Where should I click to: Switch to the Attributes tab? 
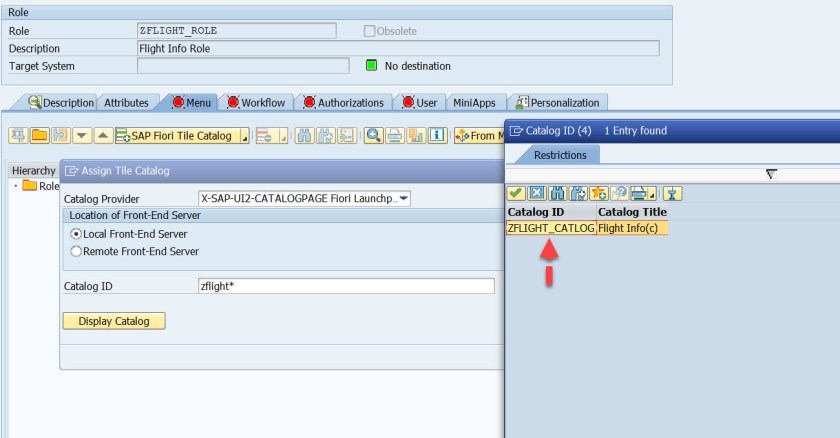(x=126, y=102)
